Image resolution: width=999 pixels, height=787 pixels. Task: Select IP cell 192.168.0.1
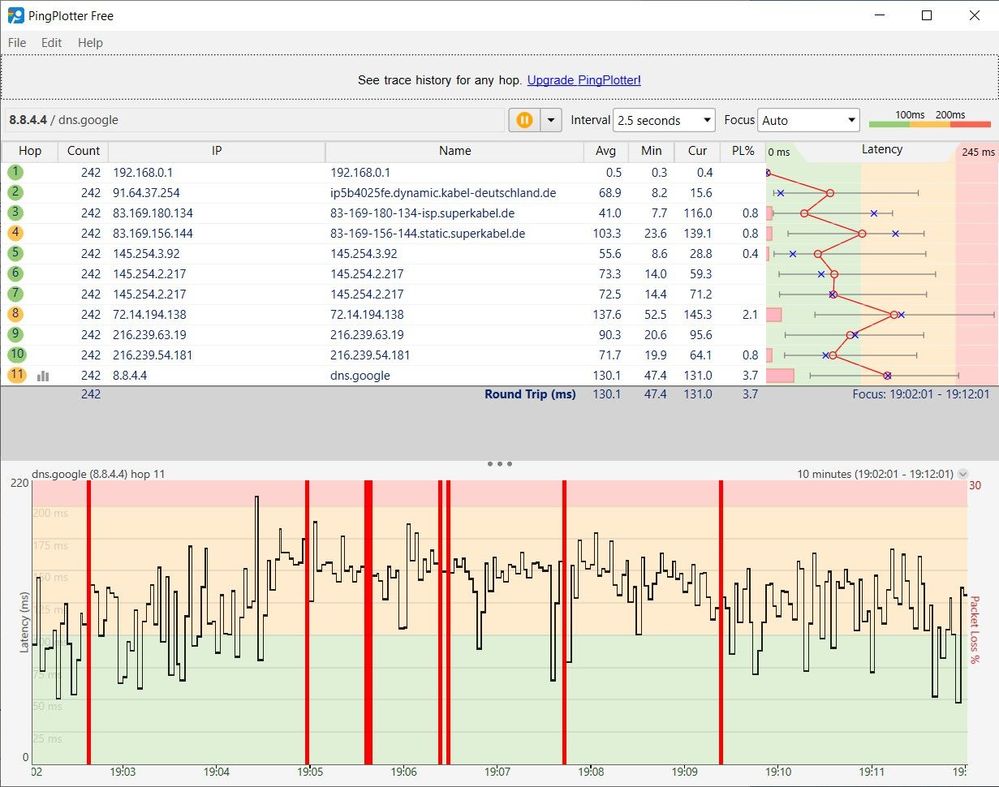pos(143,173)
